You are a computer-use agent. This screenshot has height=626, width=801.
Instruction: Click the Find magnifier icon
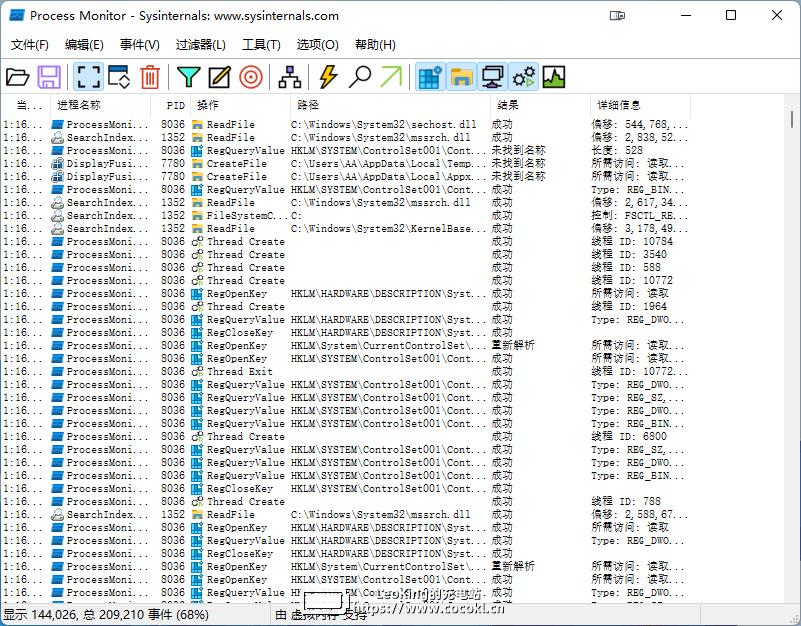coord(360,77)
